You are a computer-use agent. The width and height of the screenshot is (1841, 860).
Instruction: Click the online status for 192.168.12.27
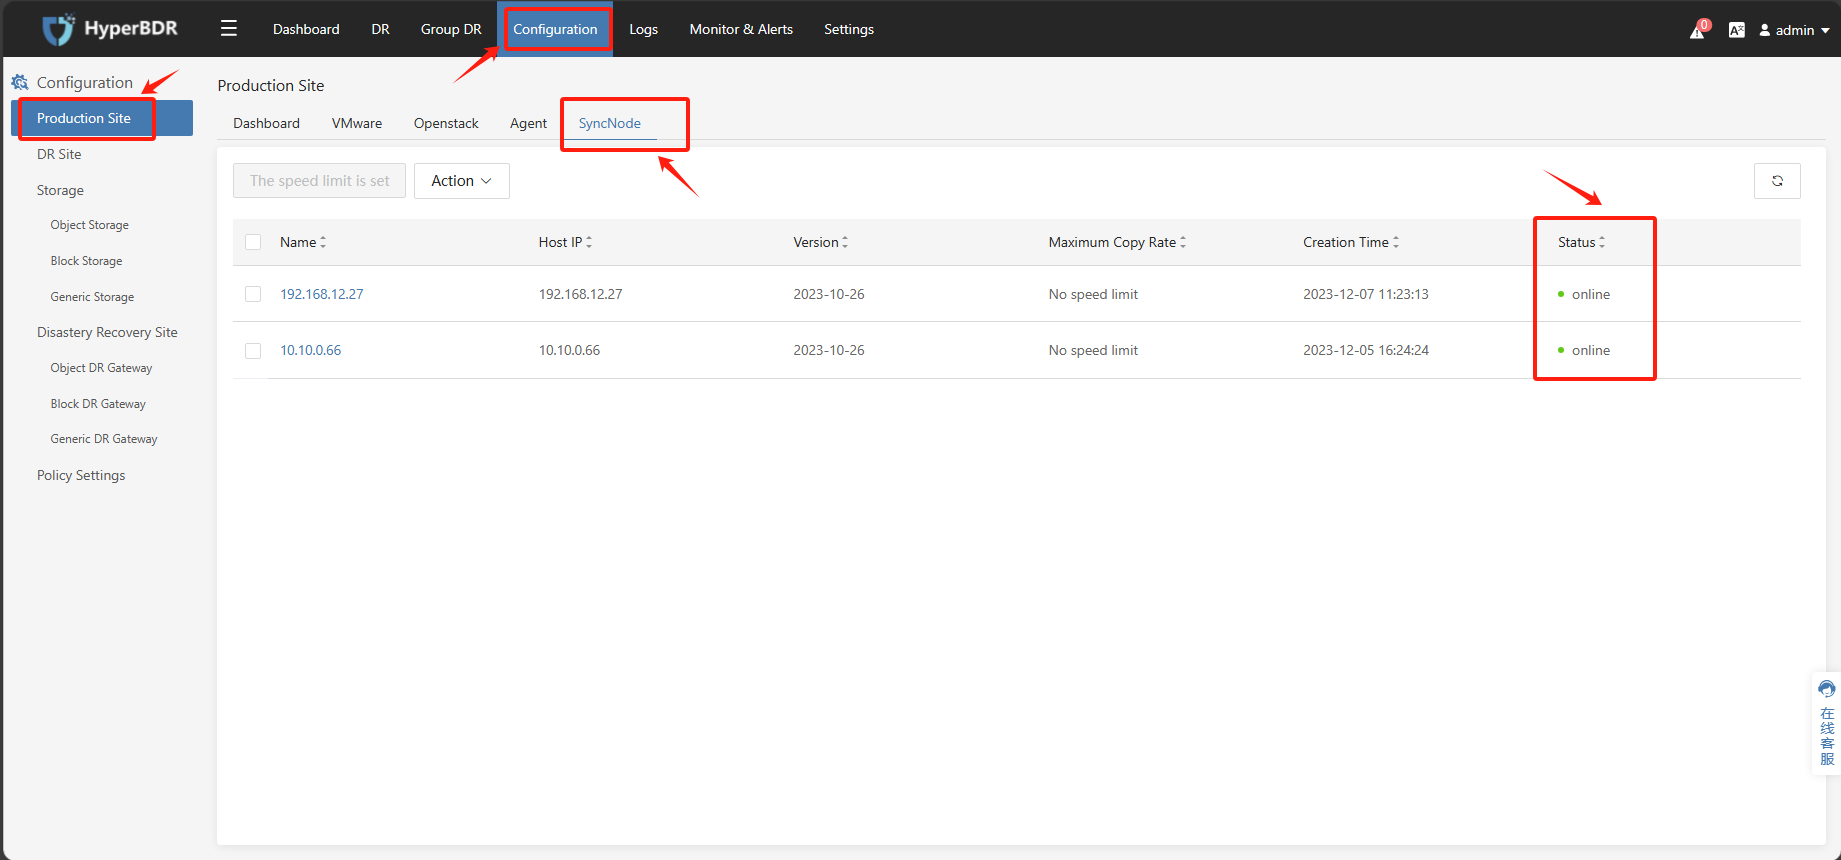(x=1584, y=294)
